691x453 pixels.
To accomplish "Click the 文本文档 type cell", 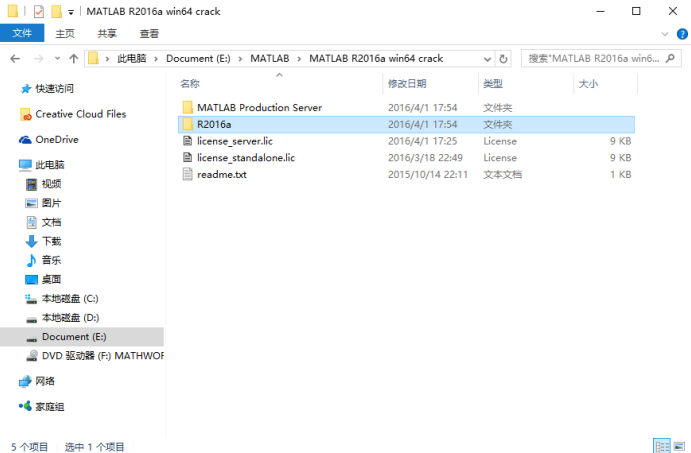I will (x=502, y=175).
